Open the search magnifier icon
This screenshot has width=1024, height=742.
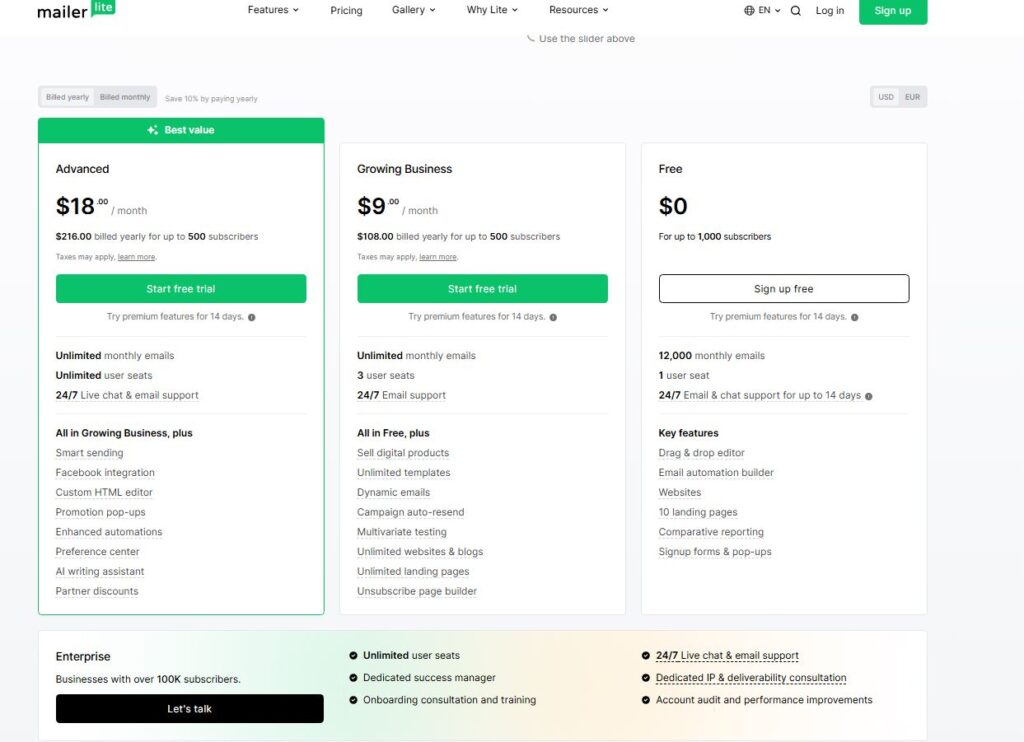[795, 10]
